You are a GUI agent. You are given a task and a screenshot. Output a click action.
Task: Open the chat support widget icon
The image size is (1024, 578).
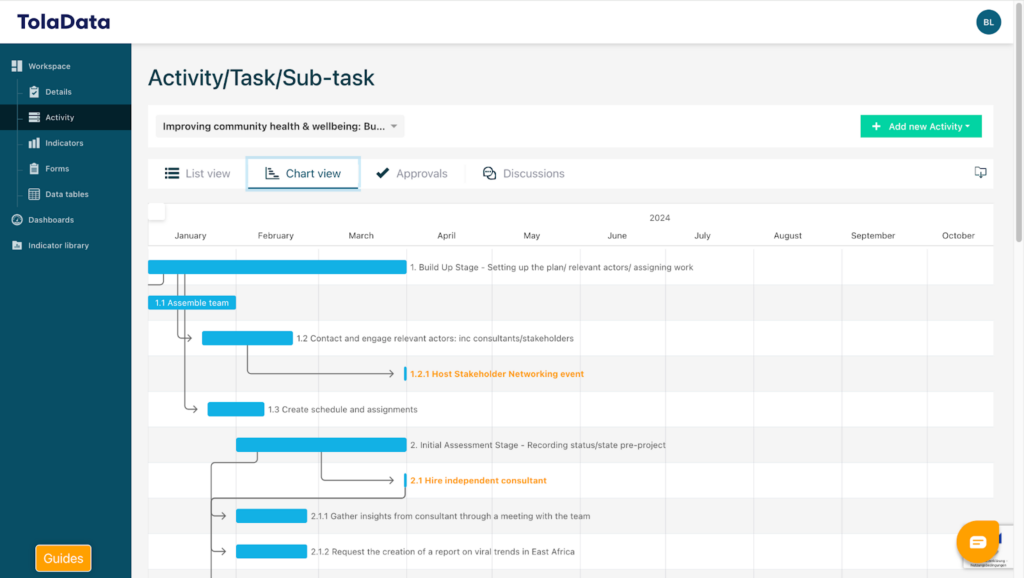(x=977, y=542)
